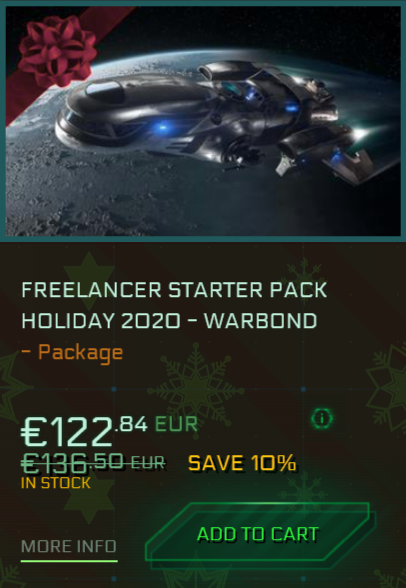The height and width of the screenshot is (588, 406).
Task: Click the snowflake beside the title text
Action: coord(304,278)
